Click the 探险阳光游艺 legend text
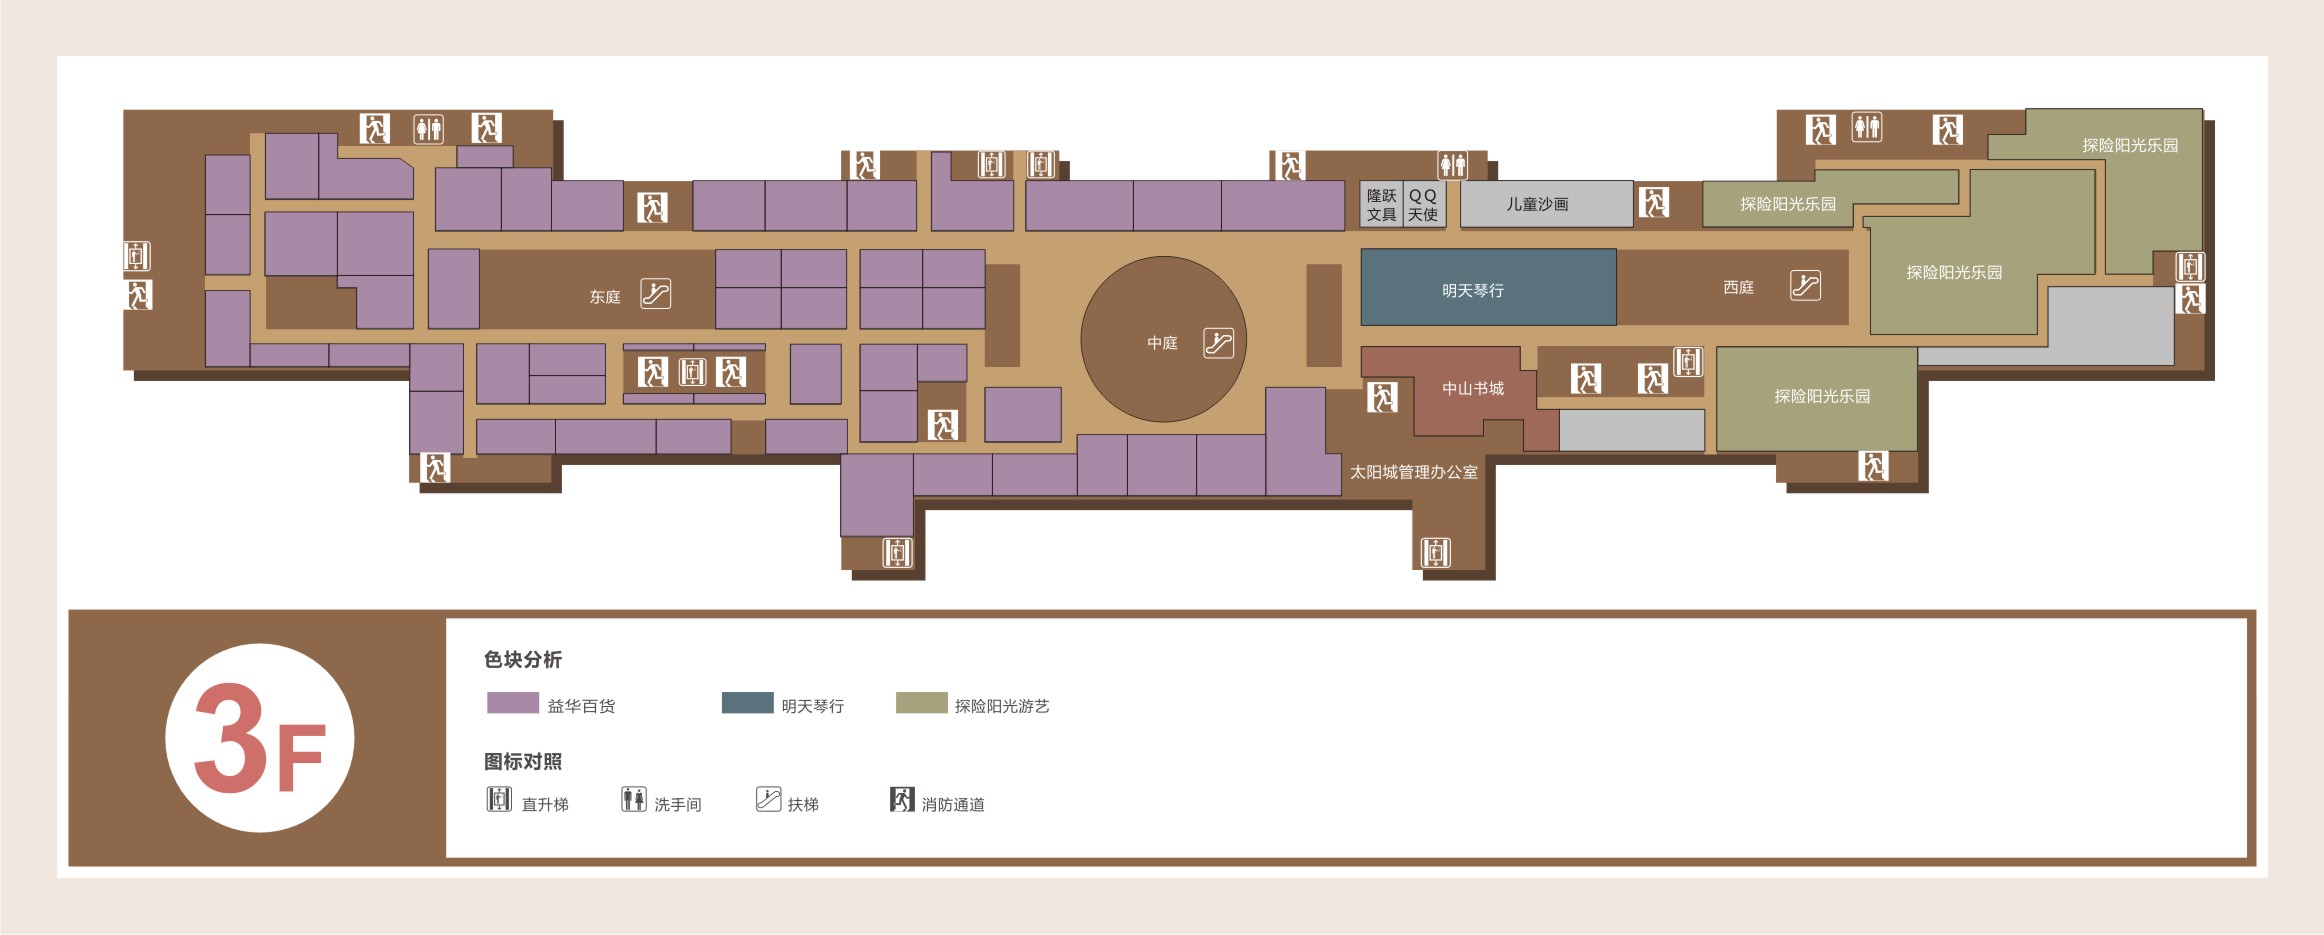Screen dimensions: 2324x935 pos(1002,706)
